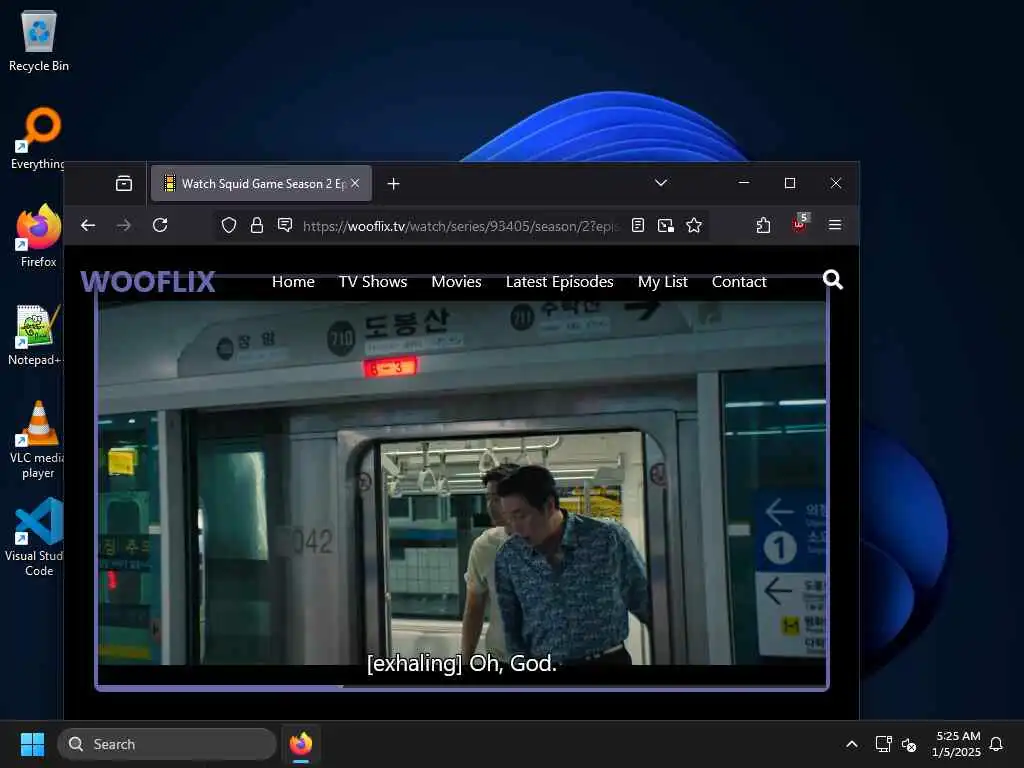Open the Firefox application hamburger menu
Viewport: 1024px width, 768px height.
coord(835,225)
